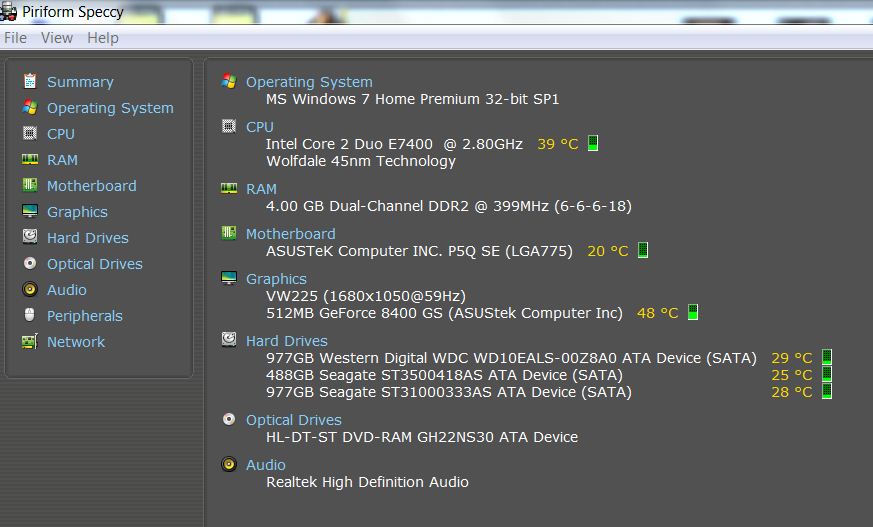Click the GeForce temperature indicator next to 48 °C
This screenshot has width=873, height=527.
point(693,312)
